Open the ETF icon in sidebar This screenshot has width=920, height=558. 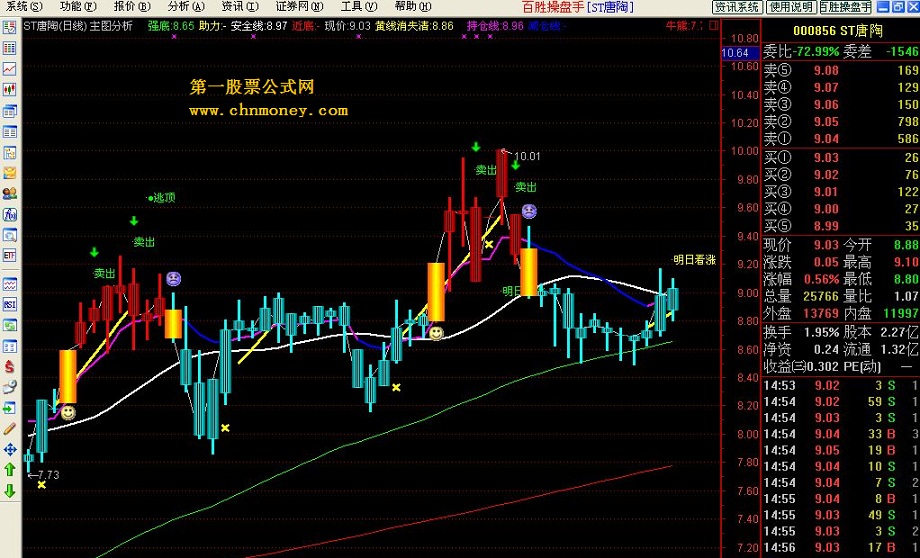point(9,256)
